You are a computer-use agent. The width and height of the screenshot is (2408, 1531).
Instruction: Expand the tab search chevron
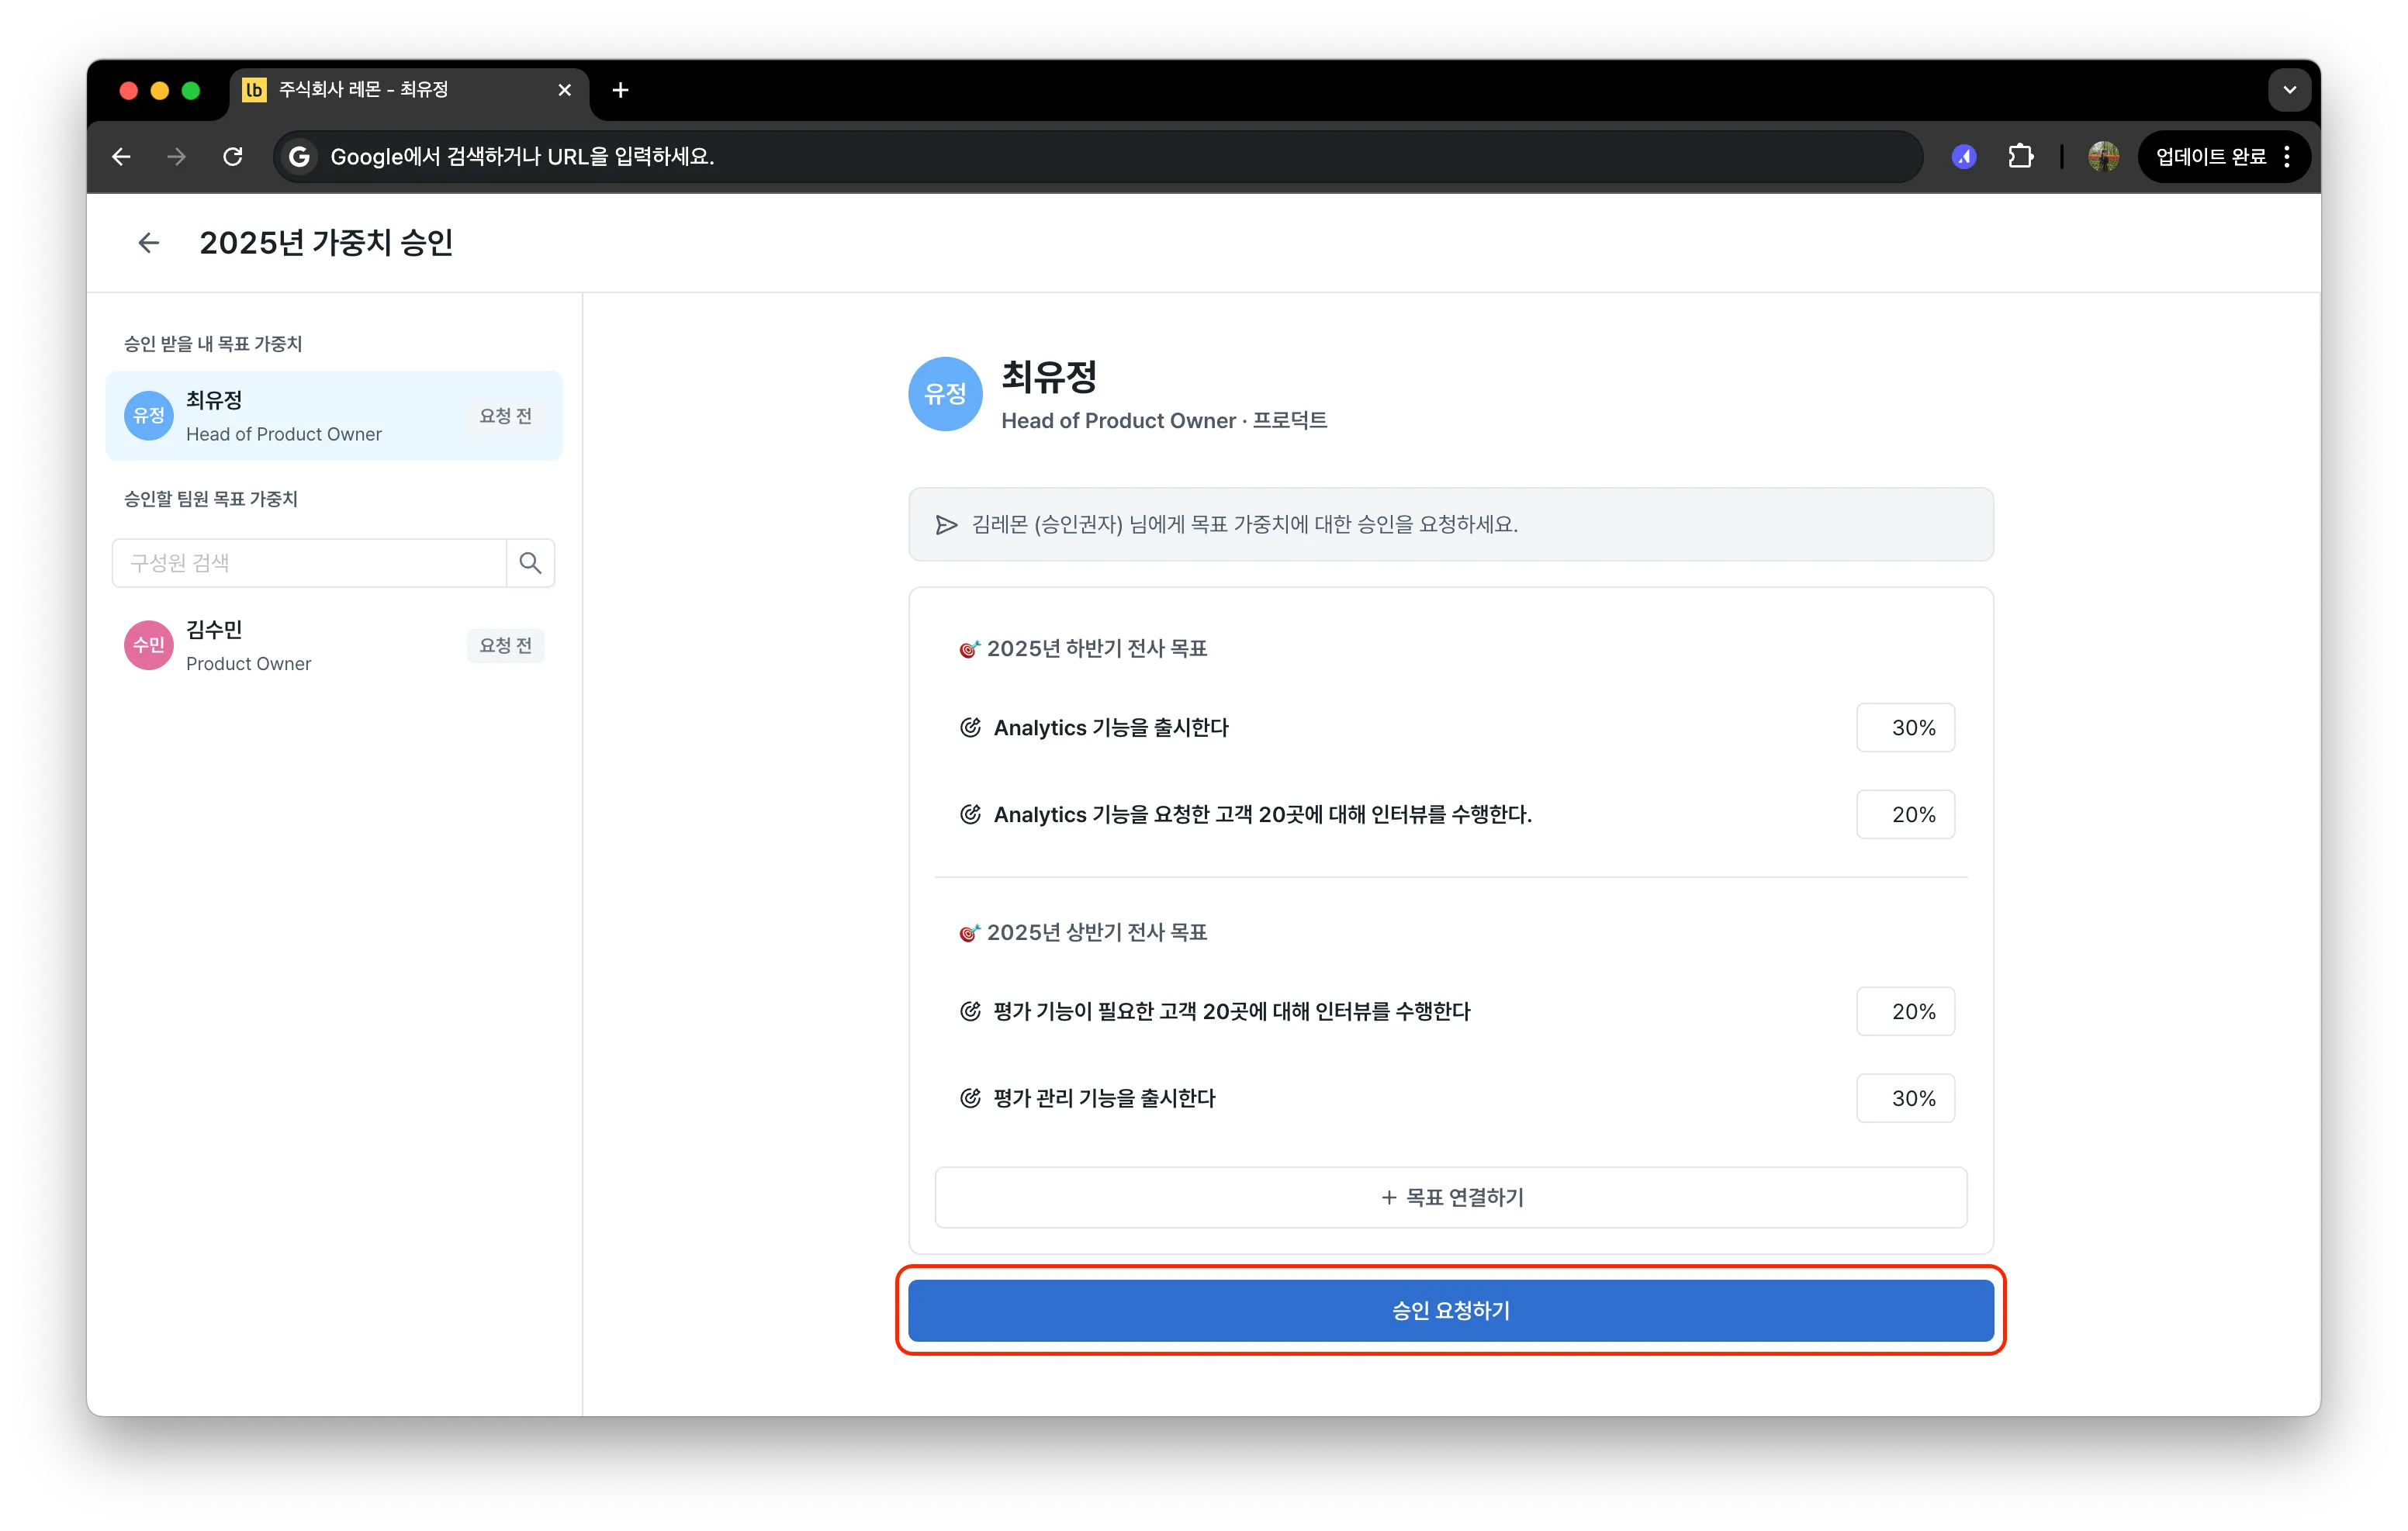[x=2290, y=90]
